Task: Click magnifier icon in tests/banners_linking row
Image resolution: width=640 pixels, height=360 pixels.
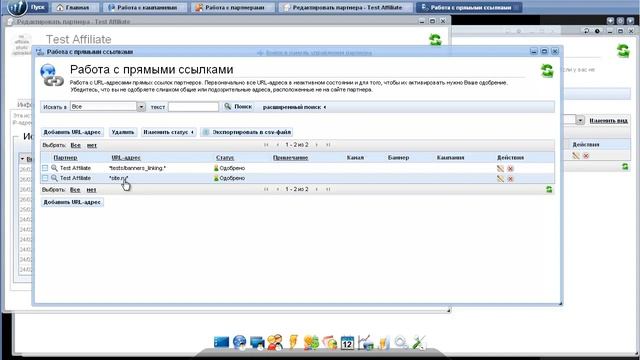Action: coord(54,168)
